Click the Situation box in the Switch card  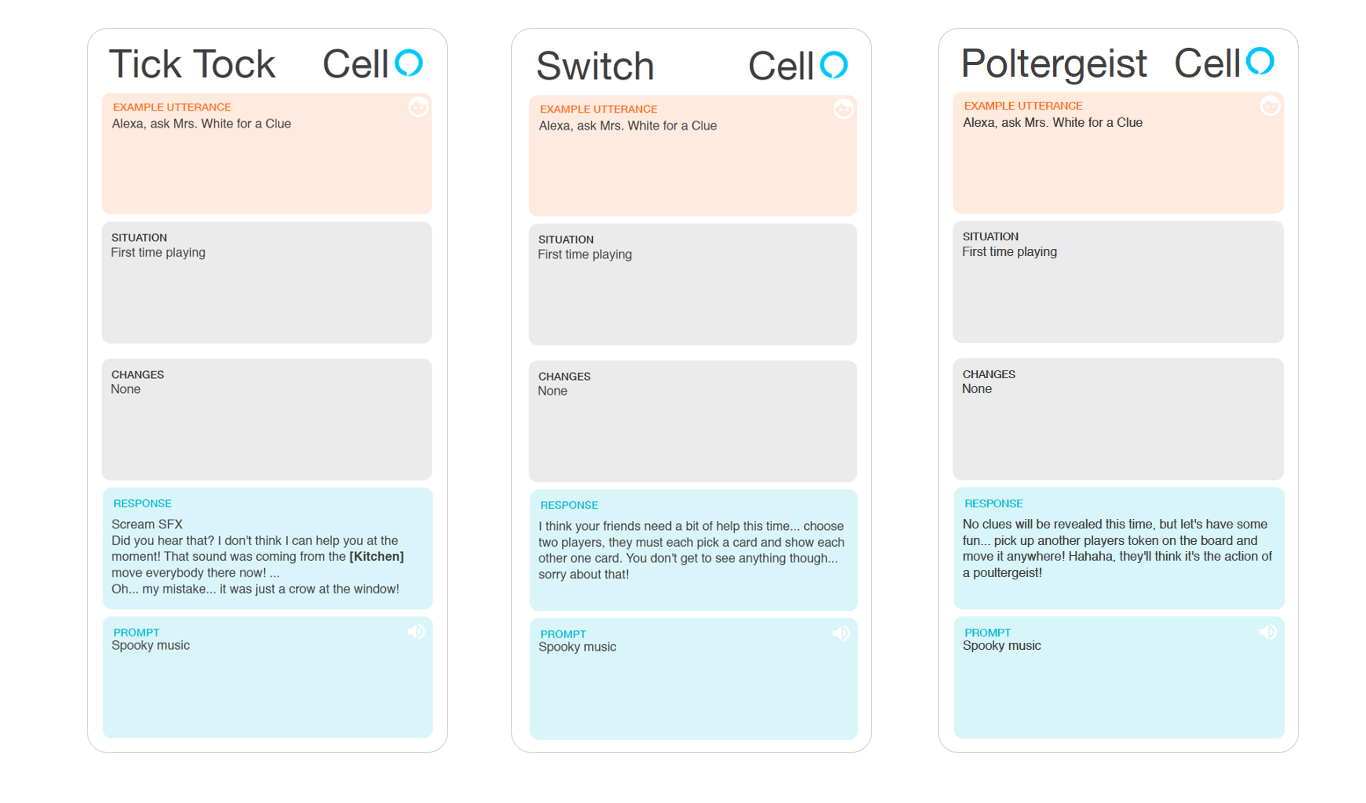click(x=693, y=284)
